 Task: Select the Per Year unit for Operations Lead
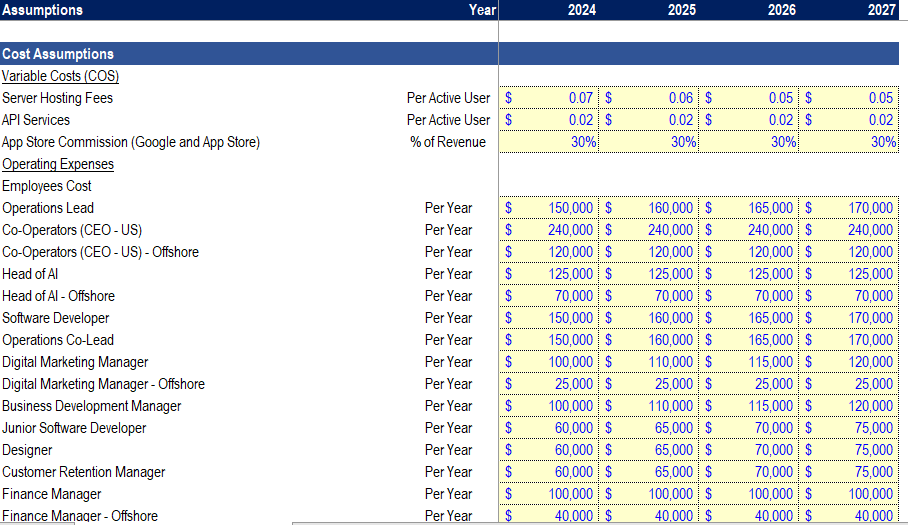pyautogui.click(x=448, y=208)
